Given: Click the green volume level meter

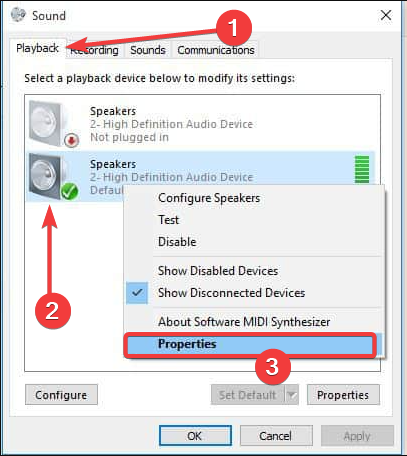Looking at the screenshot, I should point(362,169).
